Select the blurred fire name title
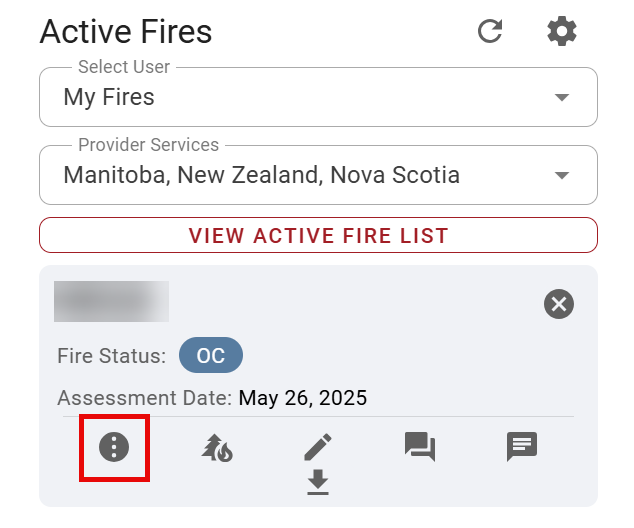The width and height of the screenshot is (634, 528). click(111, 301)
